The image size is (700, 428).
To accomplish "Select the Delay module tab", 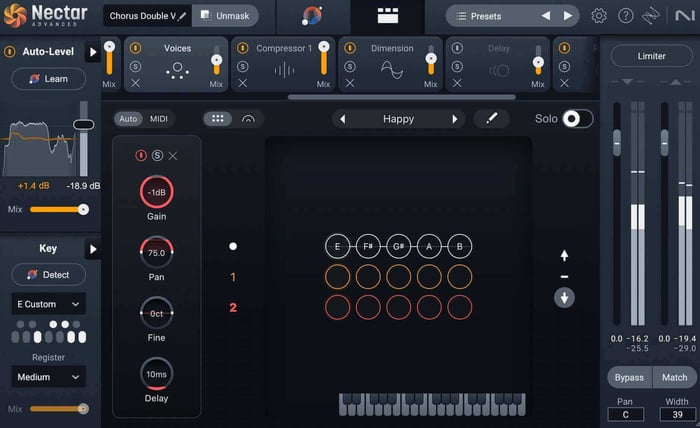I will click(498, 65).
